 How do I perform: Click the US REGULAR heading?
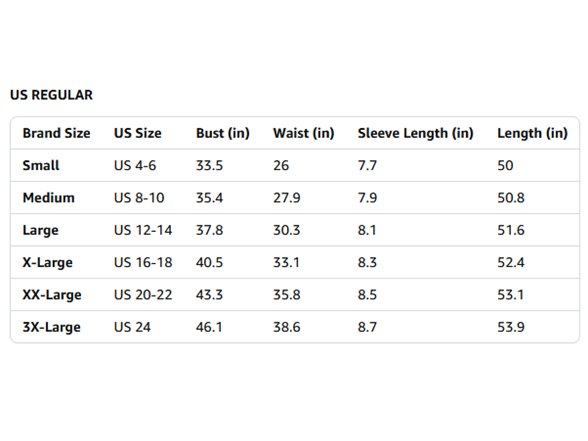tap(51, 95)
